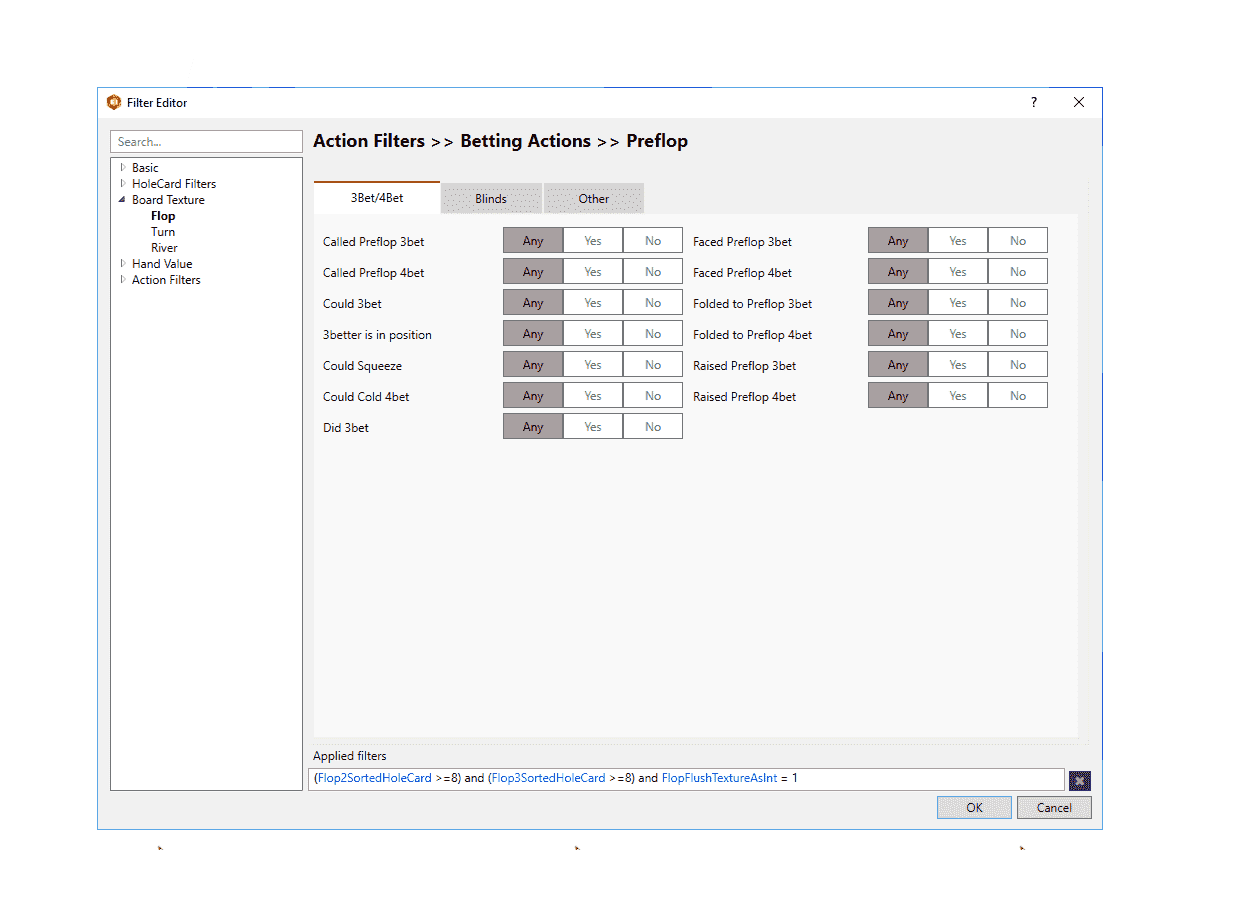
Task: Select Turn in the tree
Action: click(163, 232)
